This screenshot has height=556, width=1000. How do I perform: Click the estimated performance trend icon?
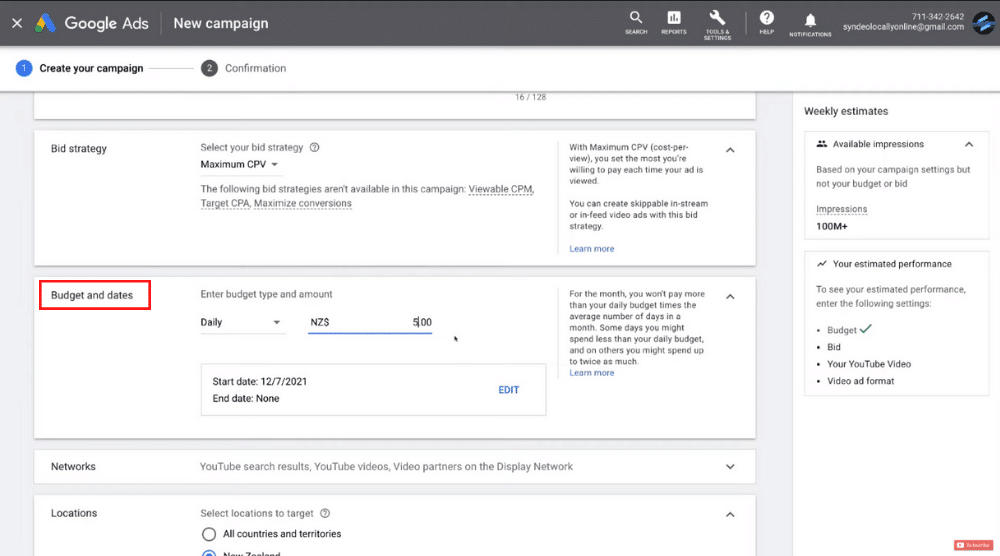pyautogui.click(x=821, y=264)
